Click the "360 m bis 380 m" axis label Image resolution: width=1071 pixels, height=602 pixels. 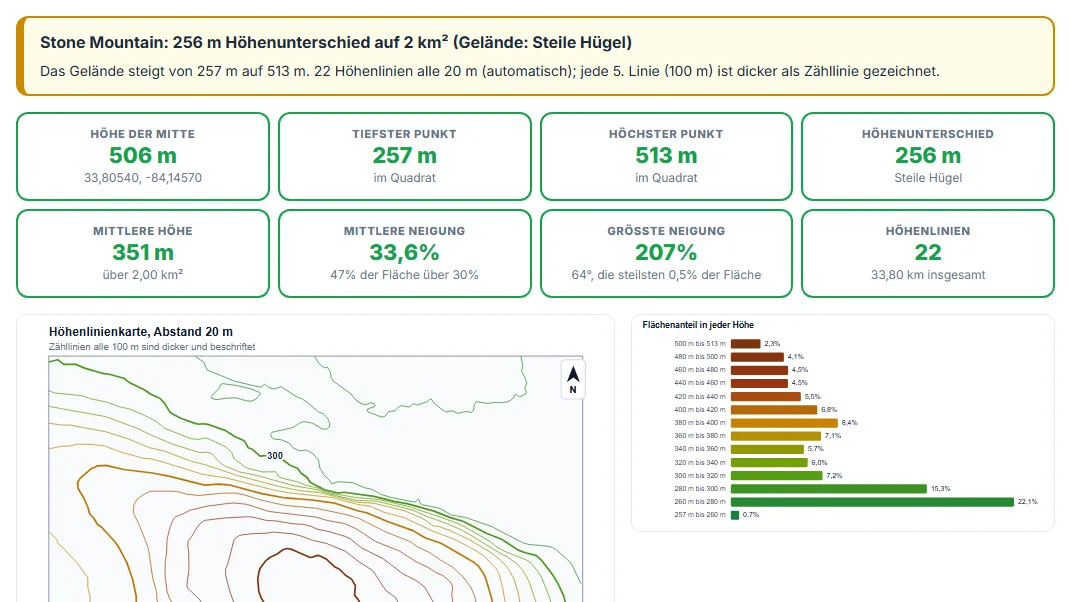[x=700, y=436]
